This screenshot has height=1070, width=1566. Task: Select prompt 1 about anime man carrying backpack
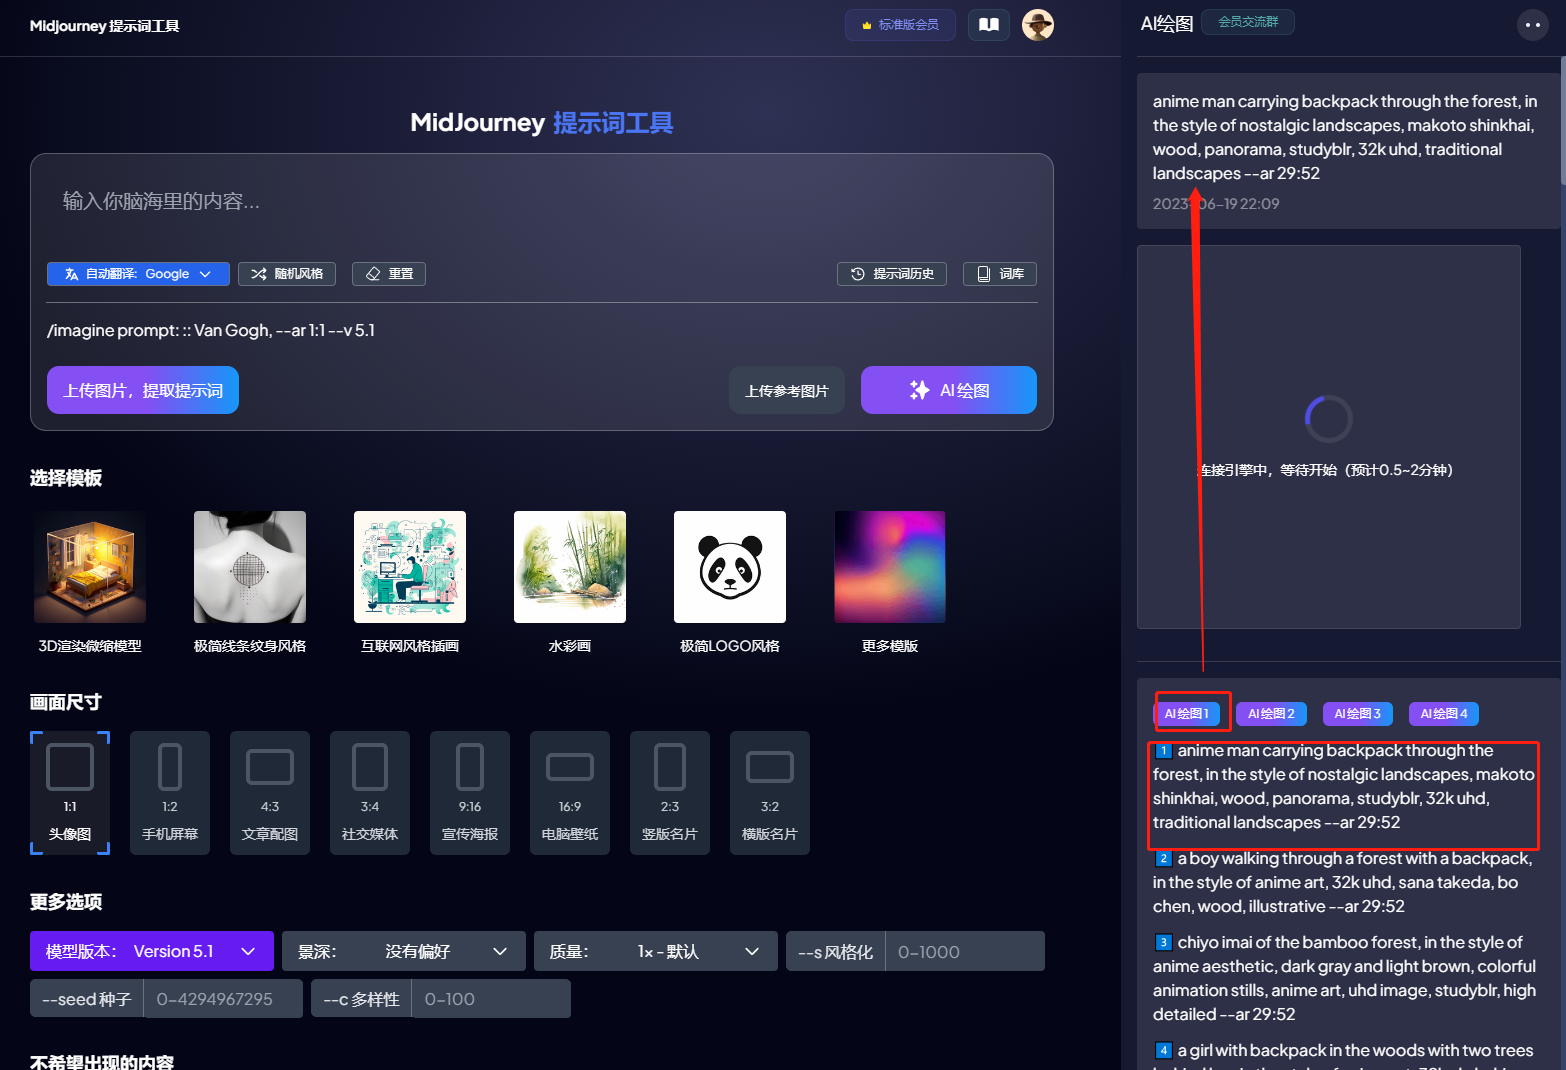tap(1344, 787)
